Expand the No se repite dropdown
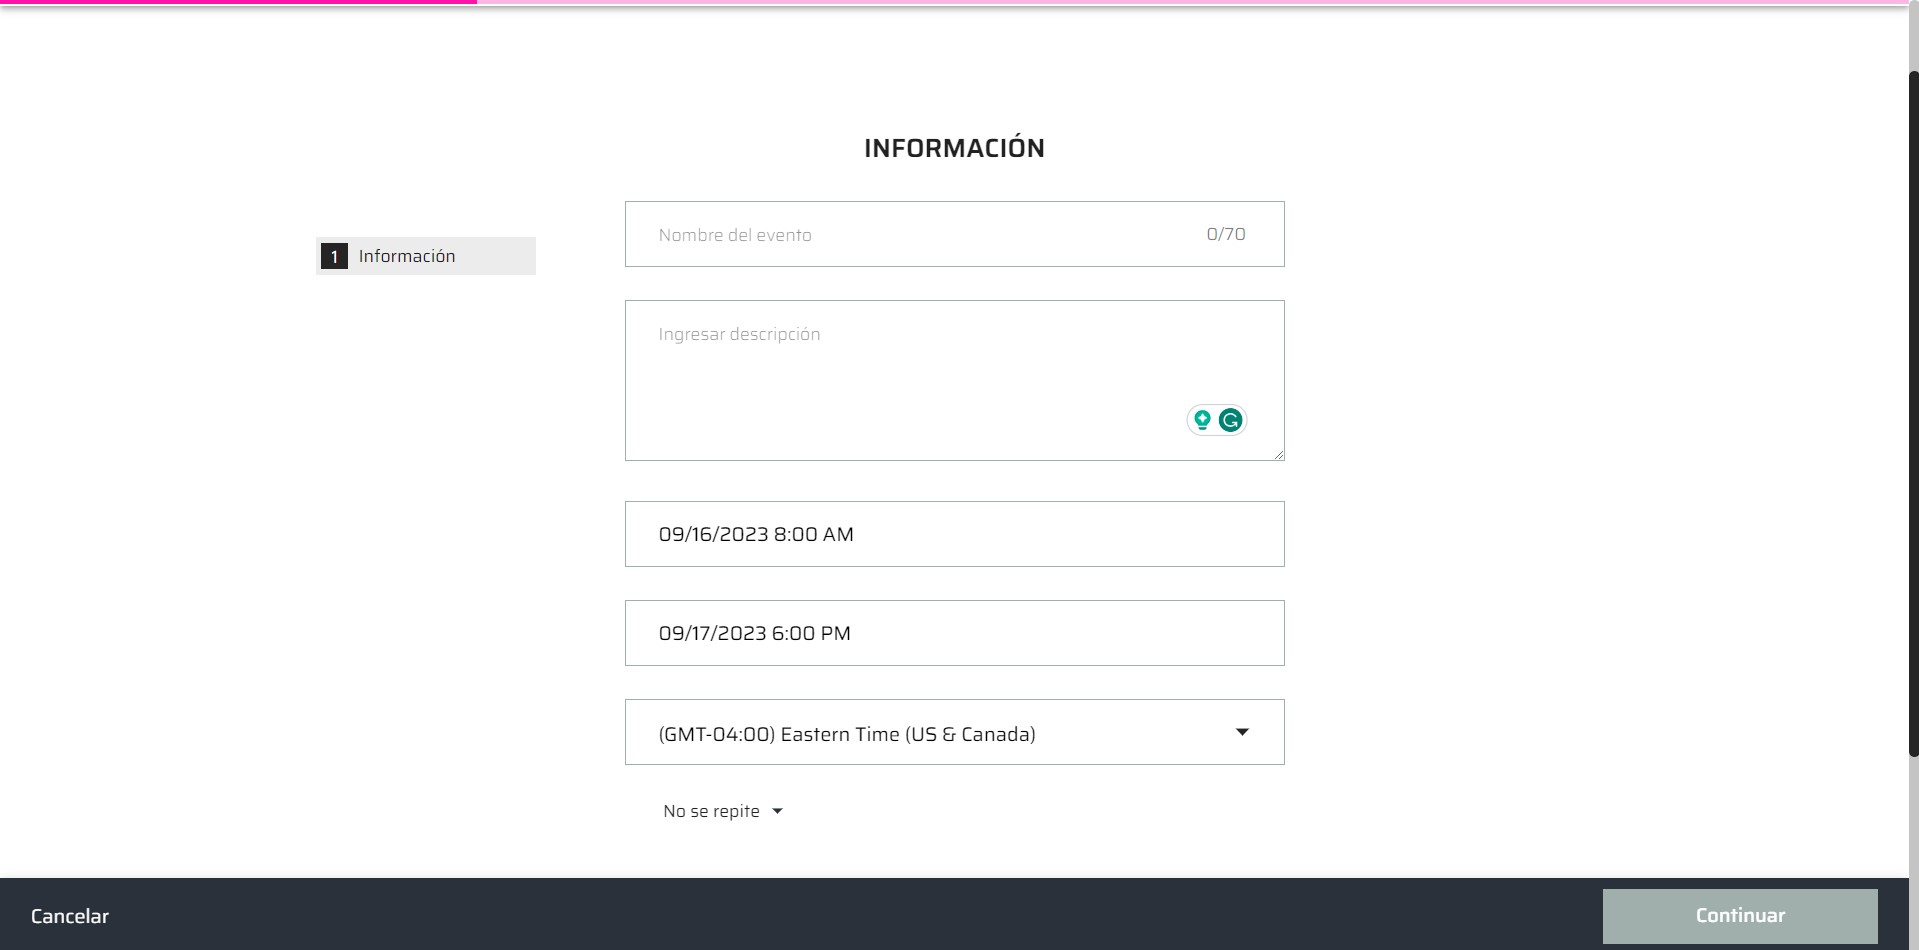 (x=722, y=811)
